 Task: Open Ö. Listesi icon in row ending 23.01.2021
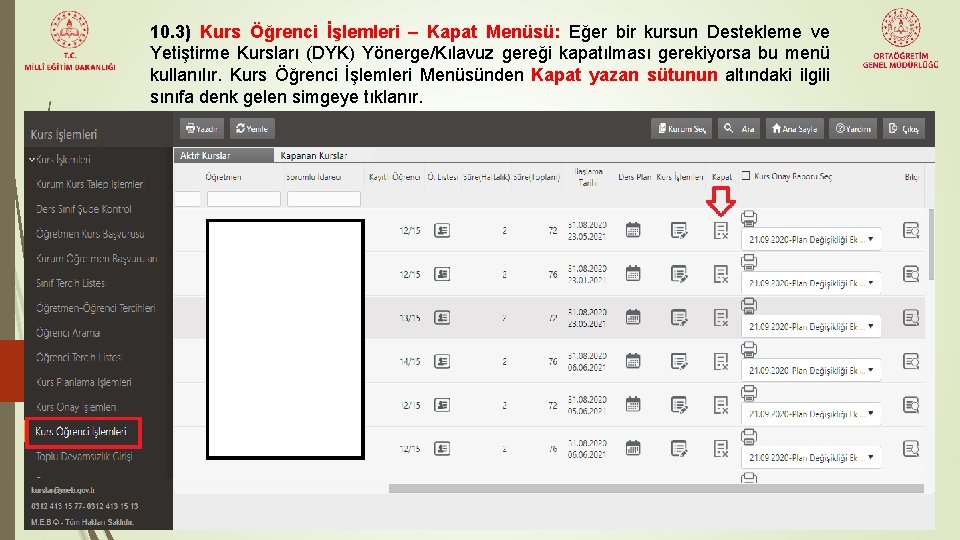(442, 274)
